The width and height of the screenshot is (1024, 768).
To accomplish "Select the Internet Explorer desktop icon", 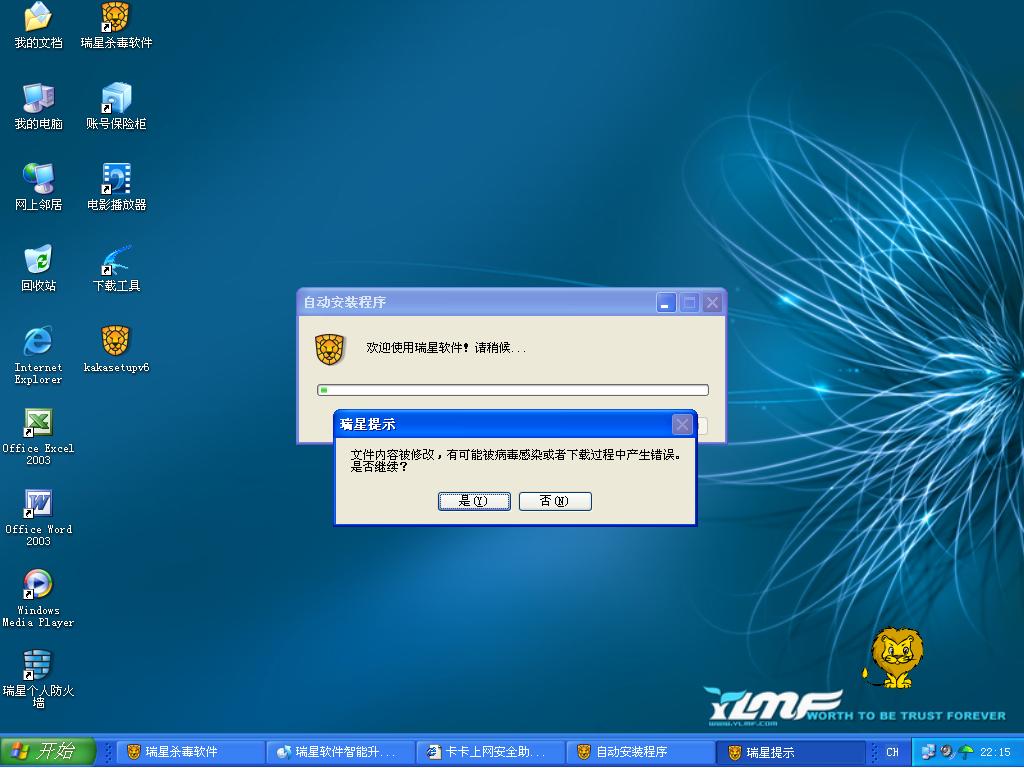I will click(x=38, y=355).
